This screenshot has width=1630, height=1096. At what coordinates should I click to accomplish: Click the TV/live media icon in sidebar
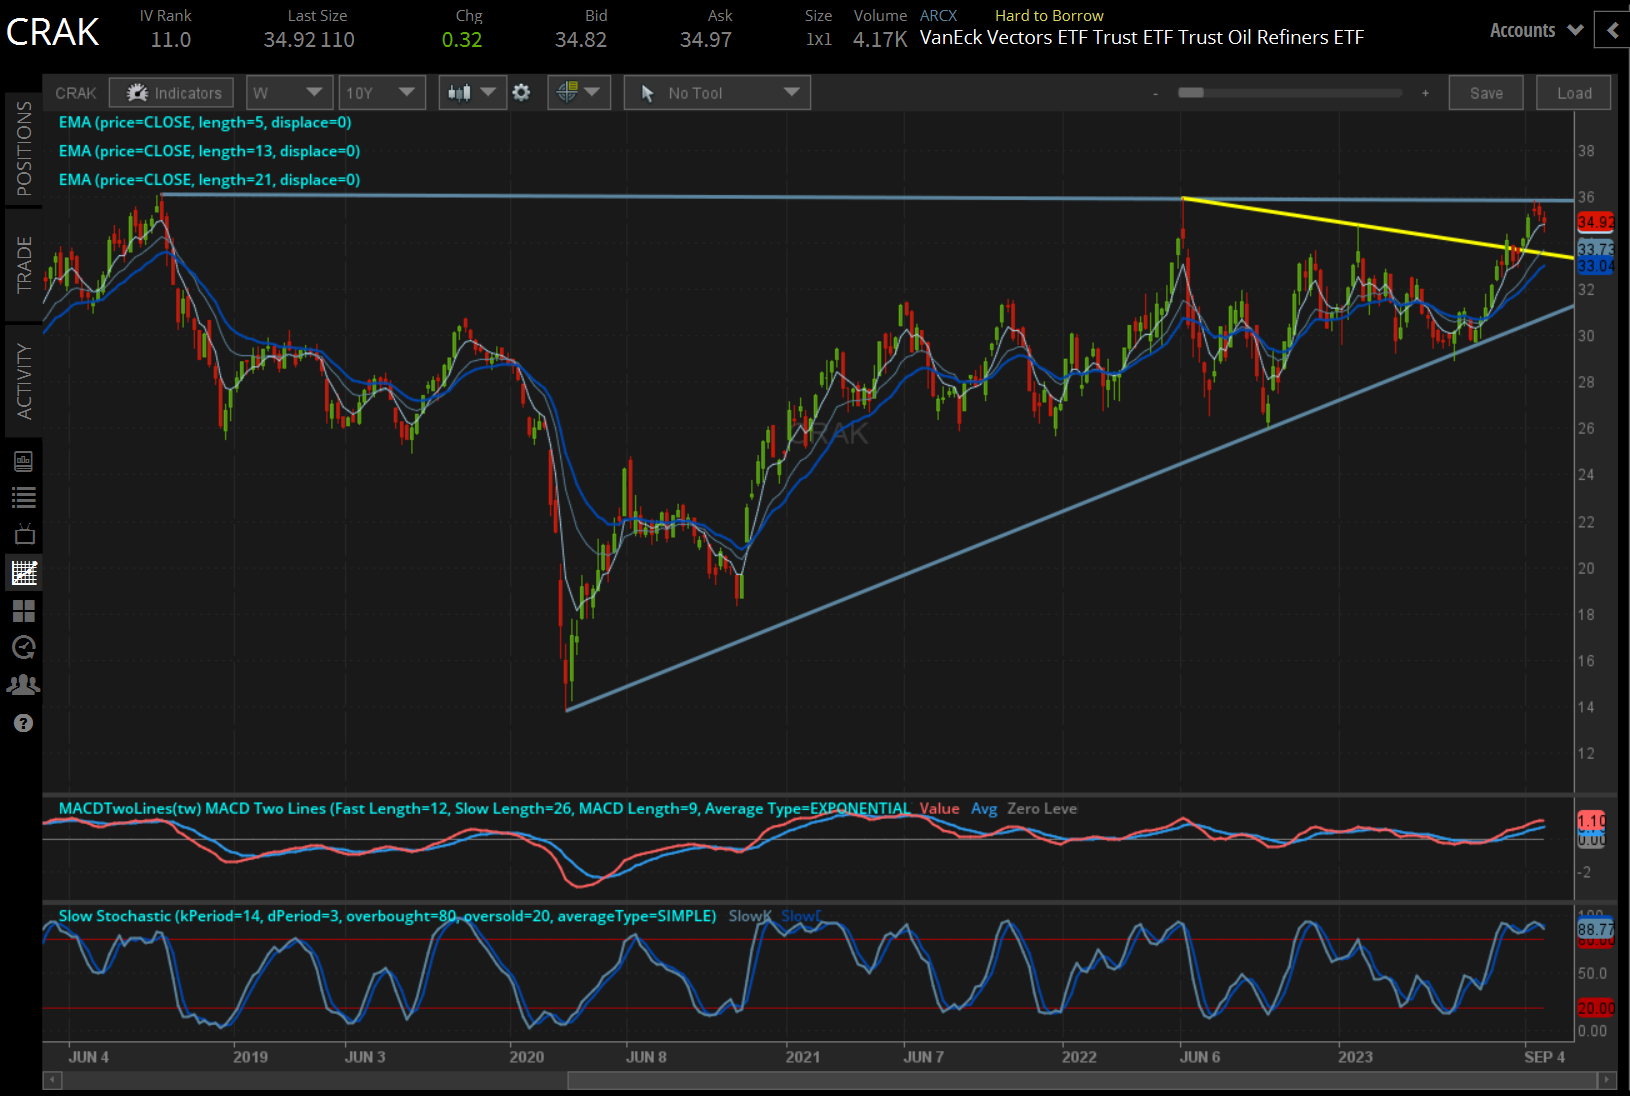coord(24,533)
